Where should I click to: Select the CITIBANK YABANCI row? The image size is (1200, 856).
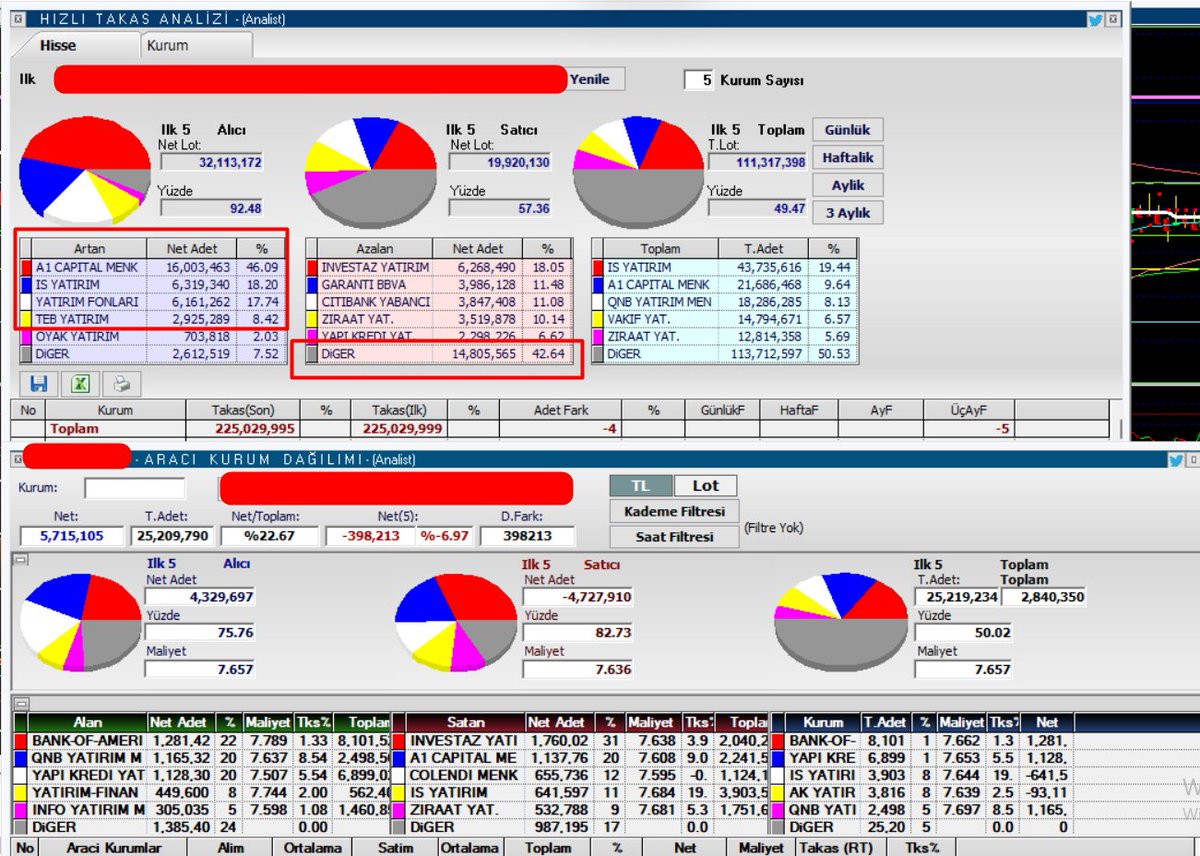click(x=439, y=301)
